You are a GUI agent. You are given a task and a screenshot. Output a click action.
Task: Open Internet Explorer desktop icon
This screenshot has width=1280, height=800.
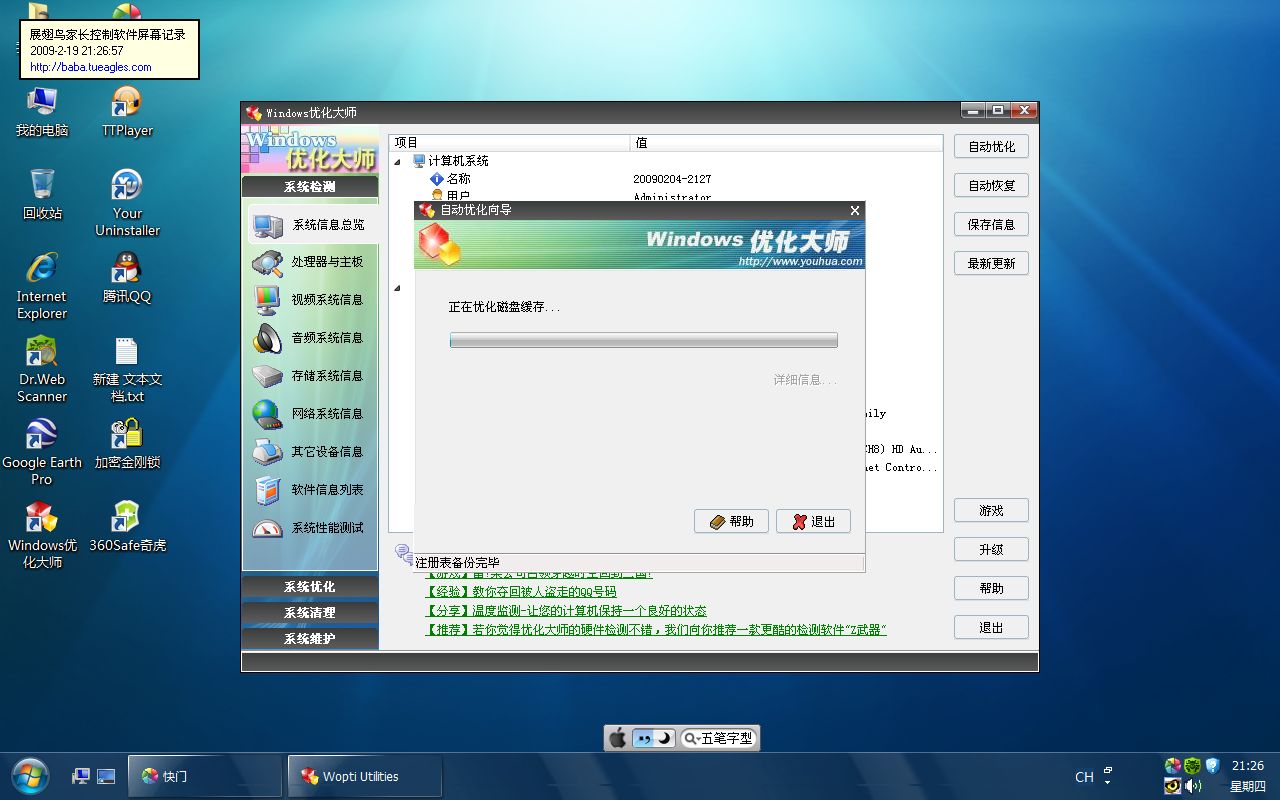pyautogui.click(x=42, y=286)
